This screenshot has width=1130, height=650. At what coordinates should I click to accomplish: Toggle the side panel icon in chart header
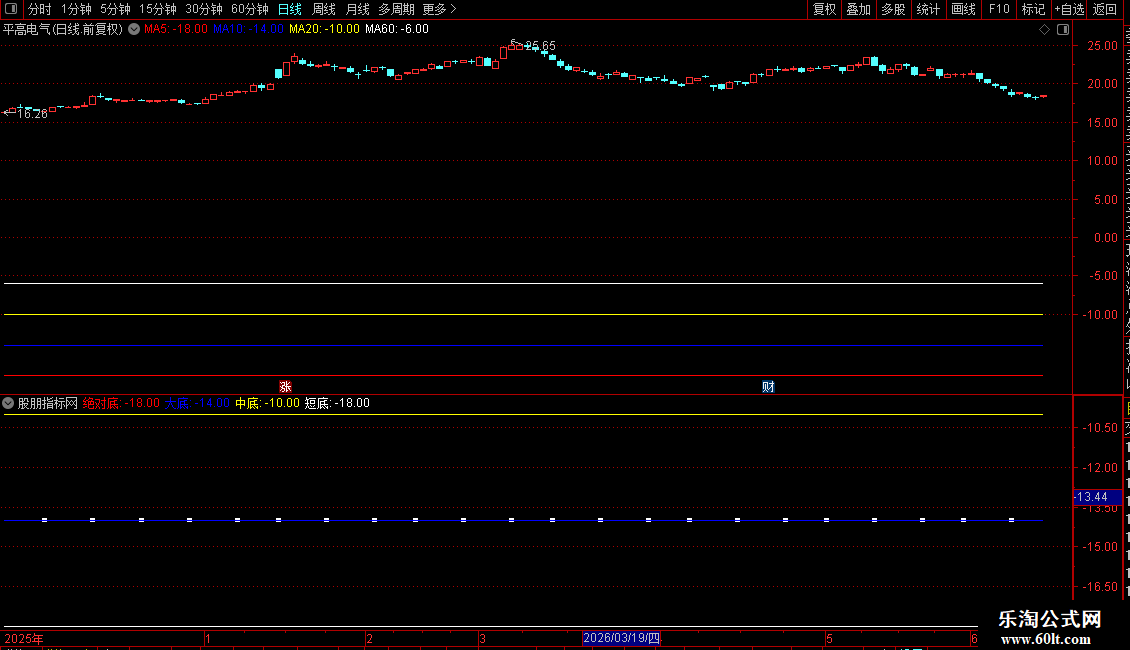[x=1063, y=29]
